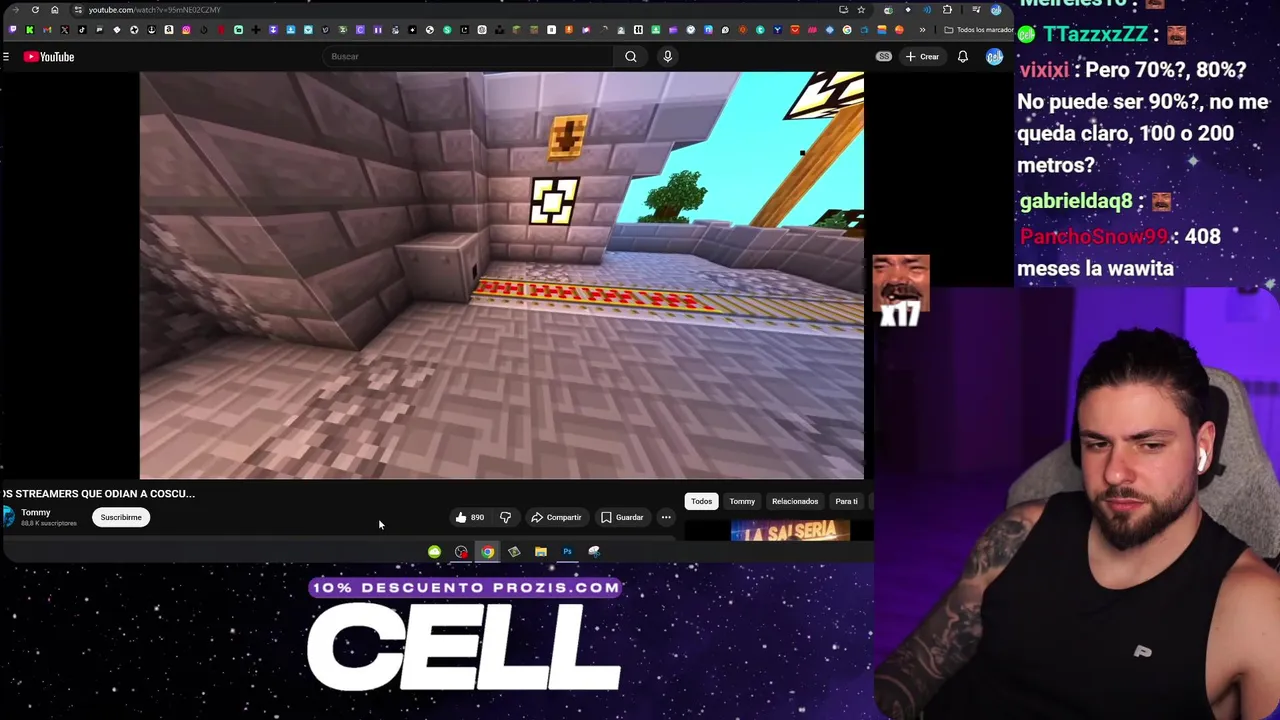This screenshot has width=1280, height=720.
Task: Bookmark this page with the star icon
Action: point(861,10)
